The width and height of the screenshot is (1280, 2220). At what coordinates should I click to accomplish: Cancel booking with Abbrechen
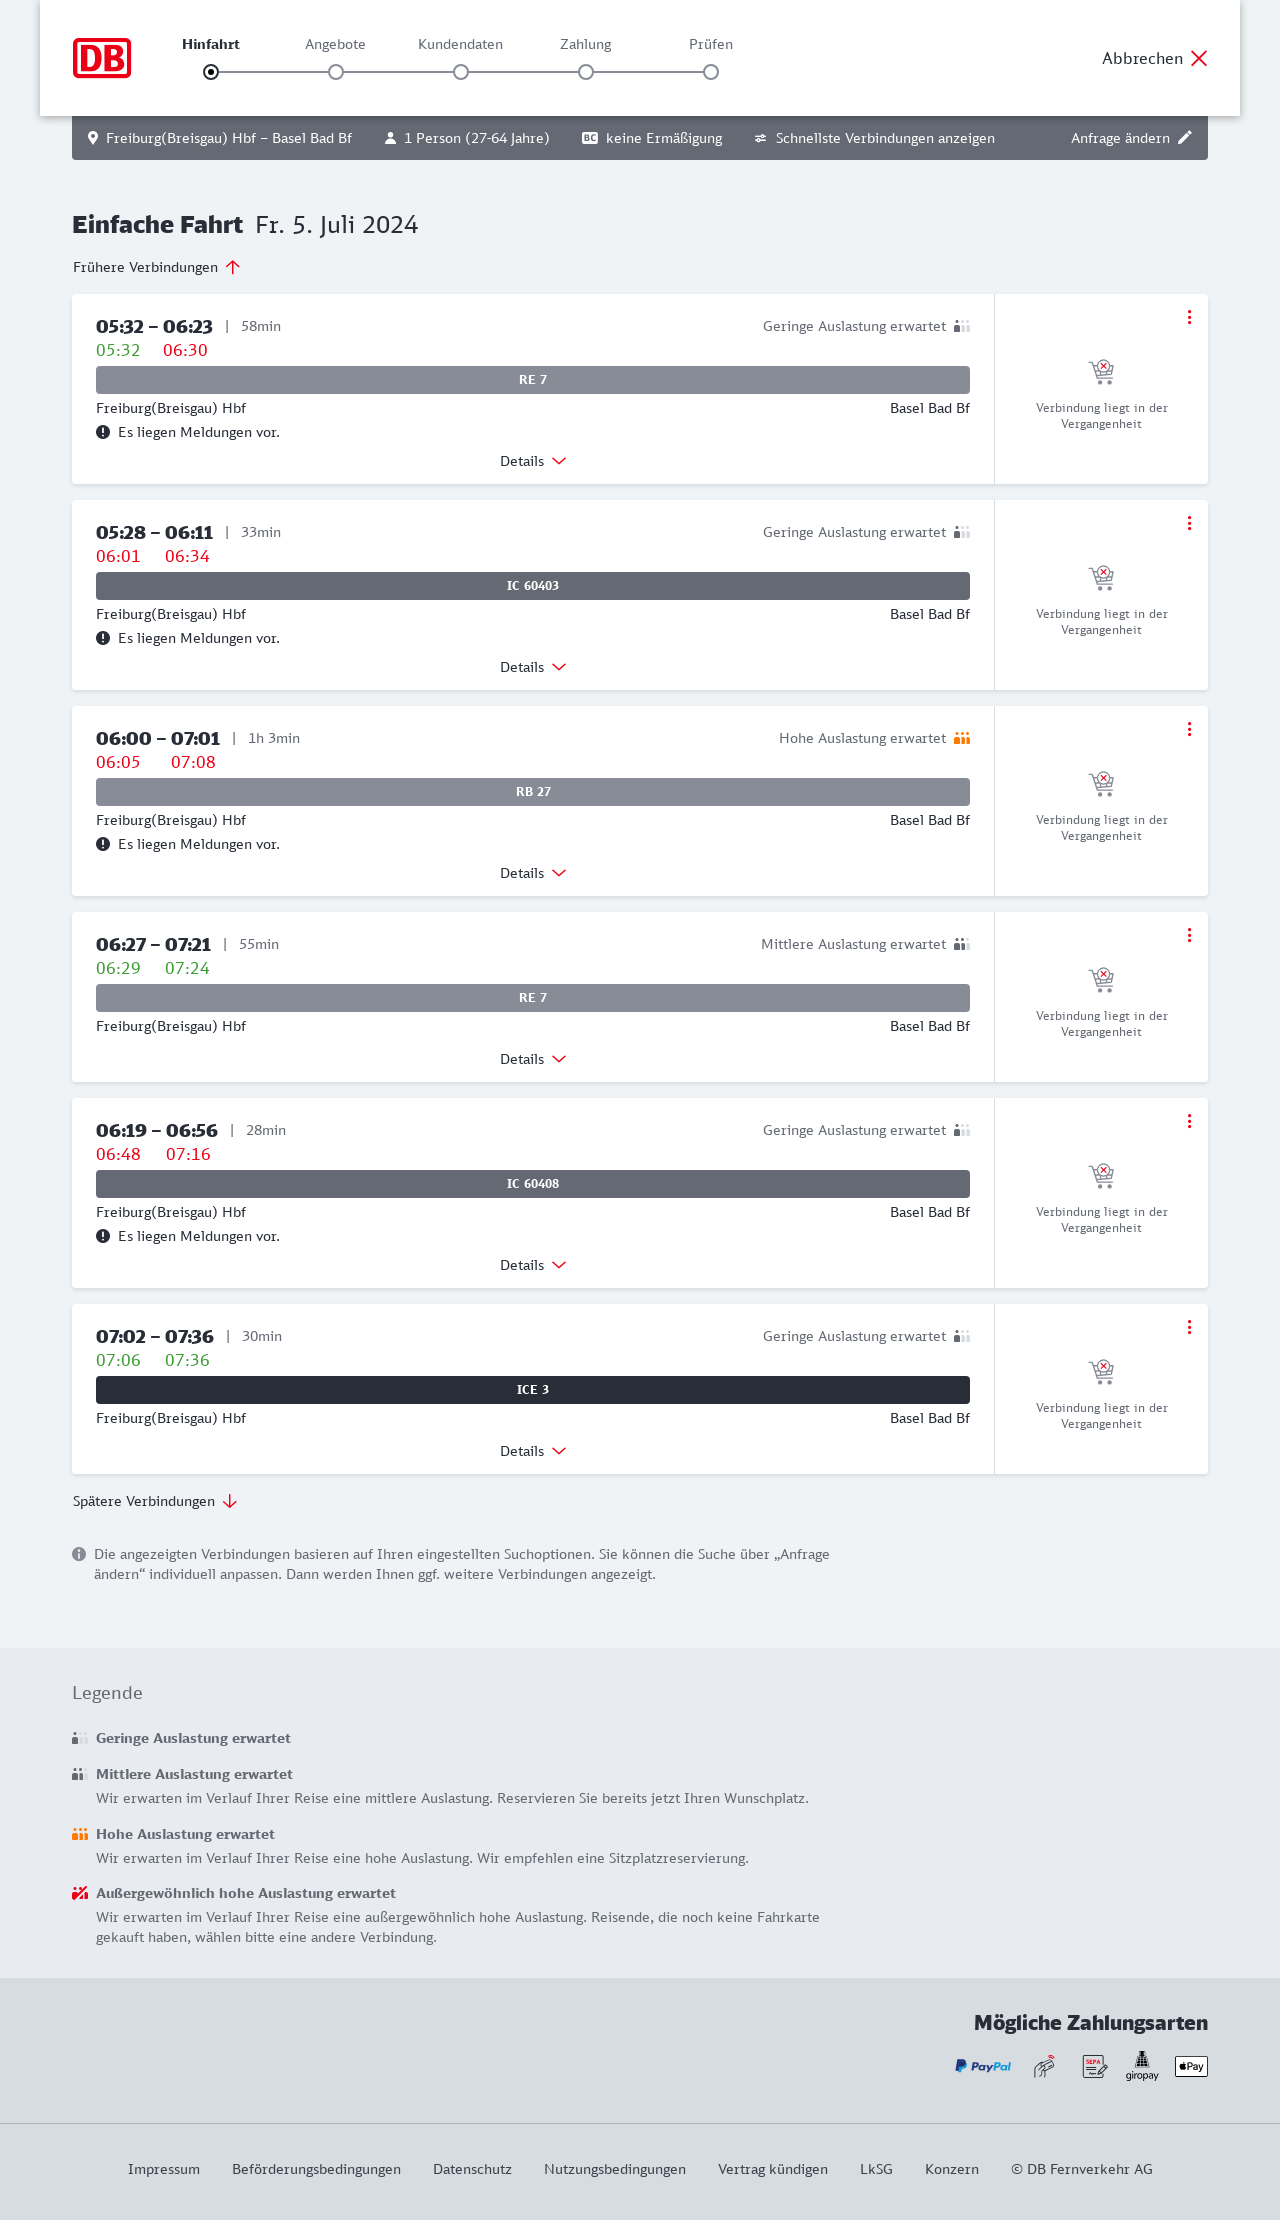pos(1155,58)
